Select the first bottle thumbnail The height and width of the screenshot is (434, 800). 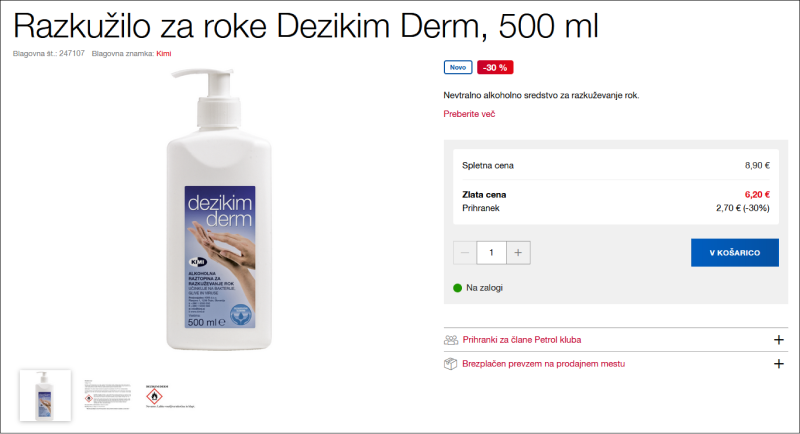[x=45, y=396]
